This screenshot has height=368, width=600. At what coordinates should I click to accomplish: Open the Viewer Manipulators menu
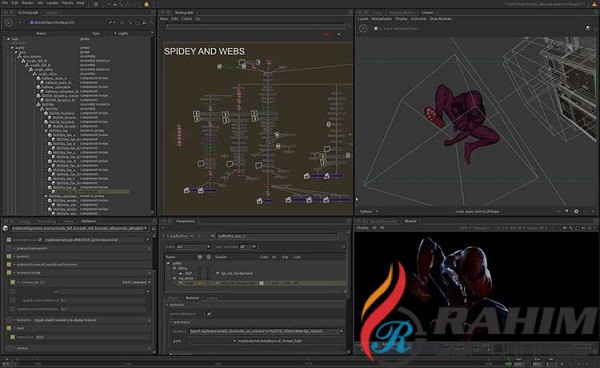point(382,19)
